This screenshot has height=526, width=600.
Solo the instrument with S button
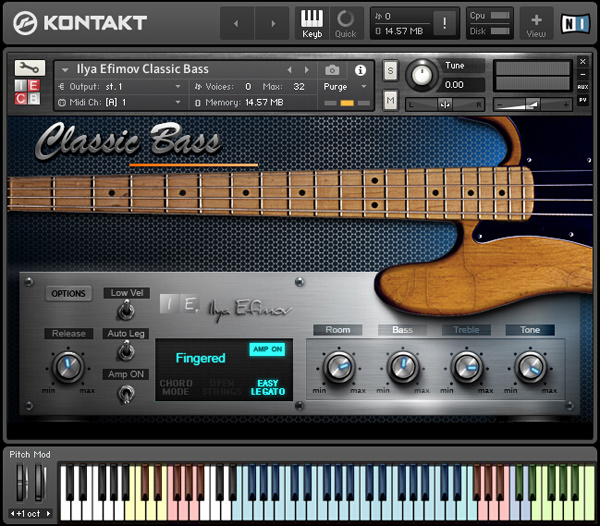(x=390, y=70)
